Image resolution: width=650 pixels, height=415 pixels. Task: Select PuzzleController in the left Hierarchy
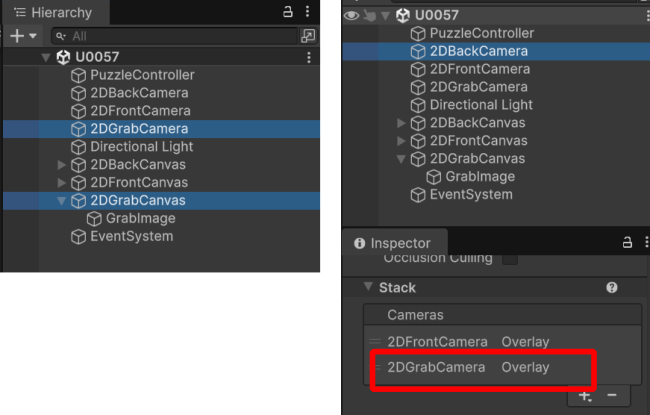coord(142,75)
